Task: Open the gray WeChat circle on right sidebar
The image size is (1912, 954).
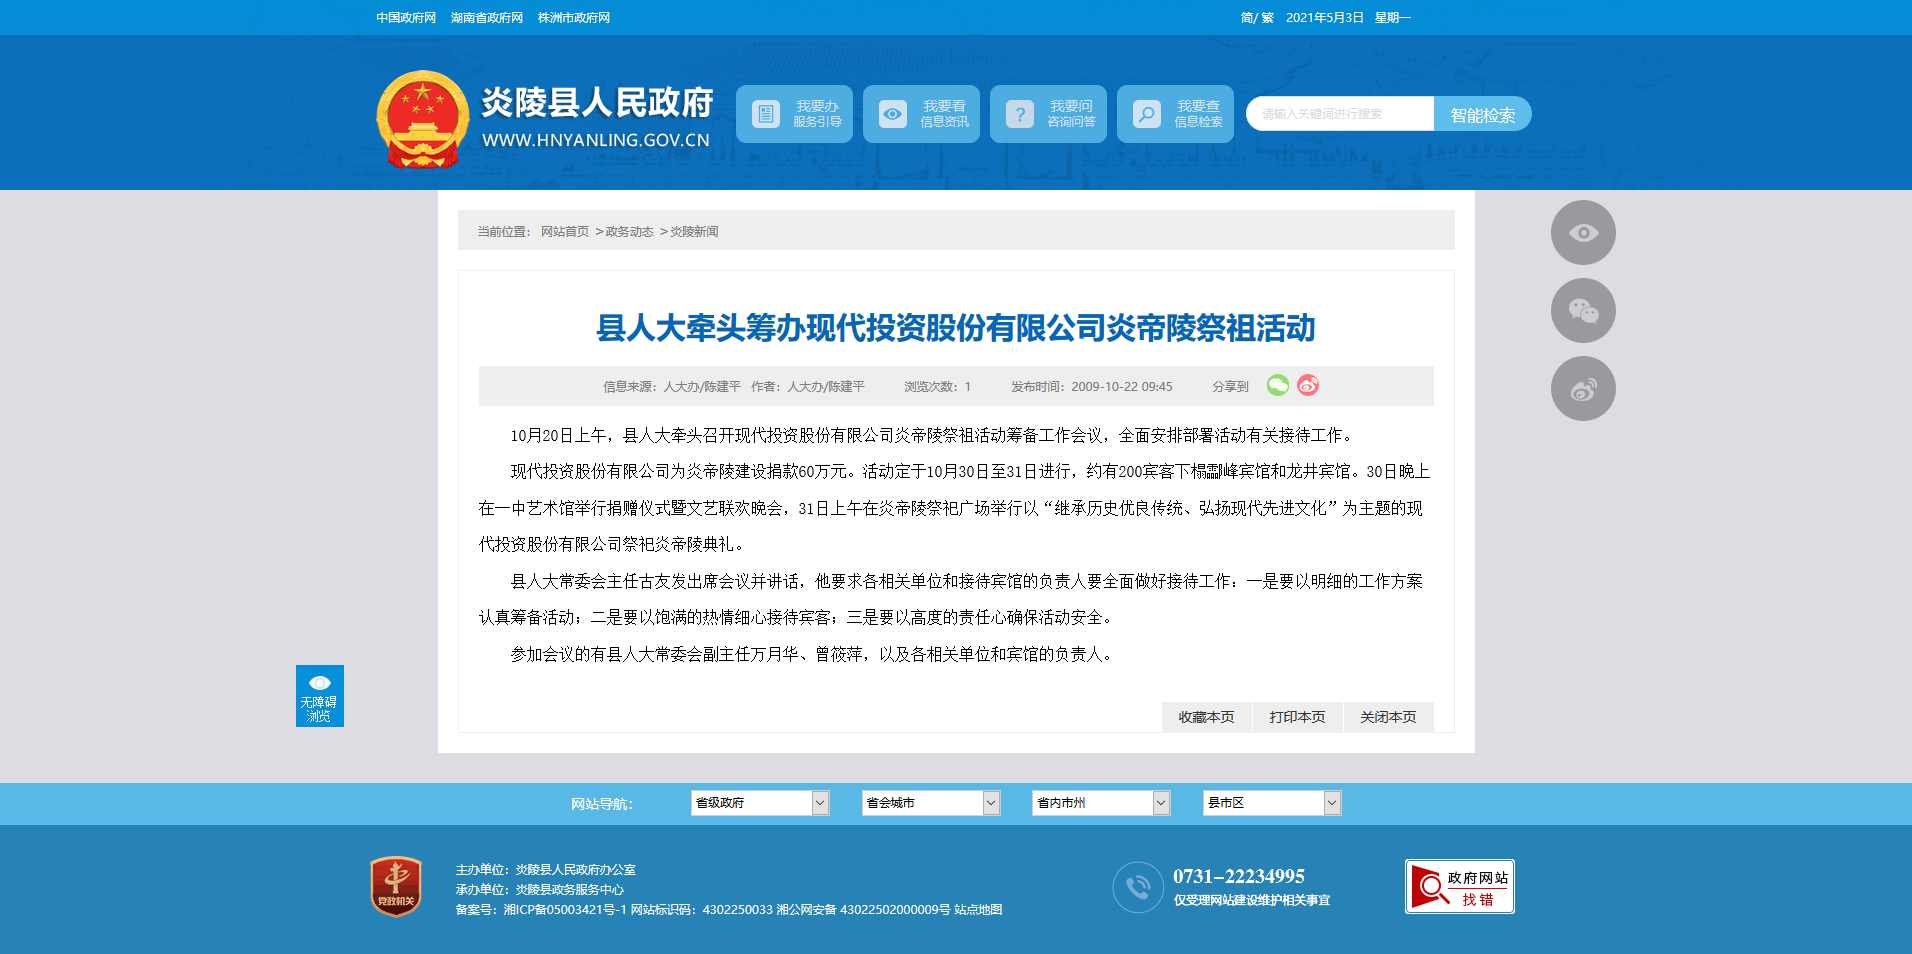Action: pyautogui.click(x=1582, y=311)
